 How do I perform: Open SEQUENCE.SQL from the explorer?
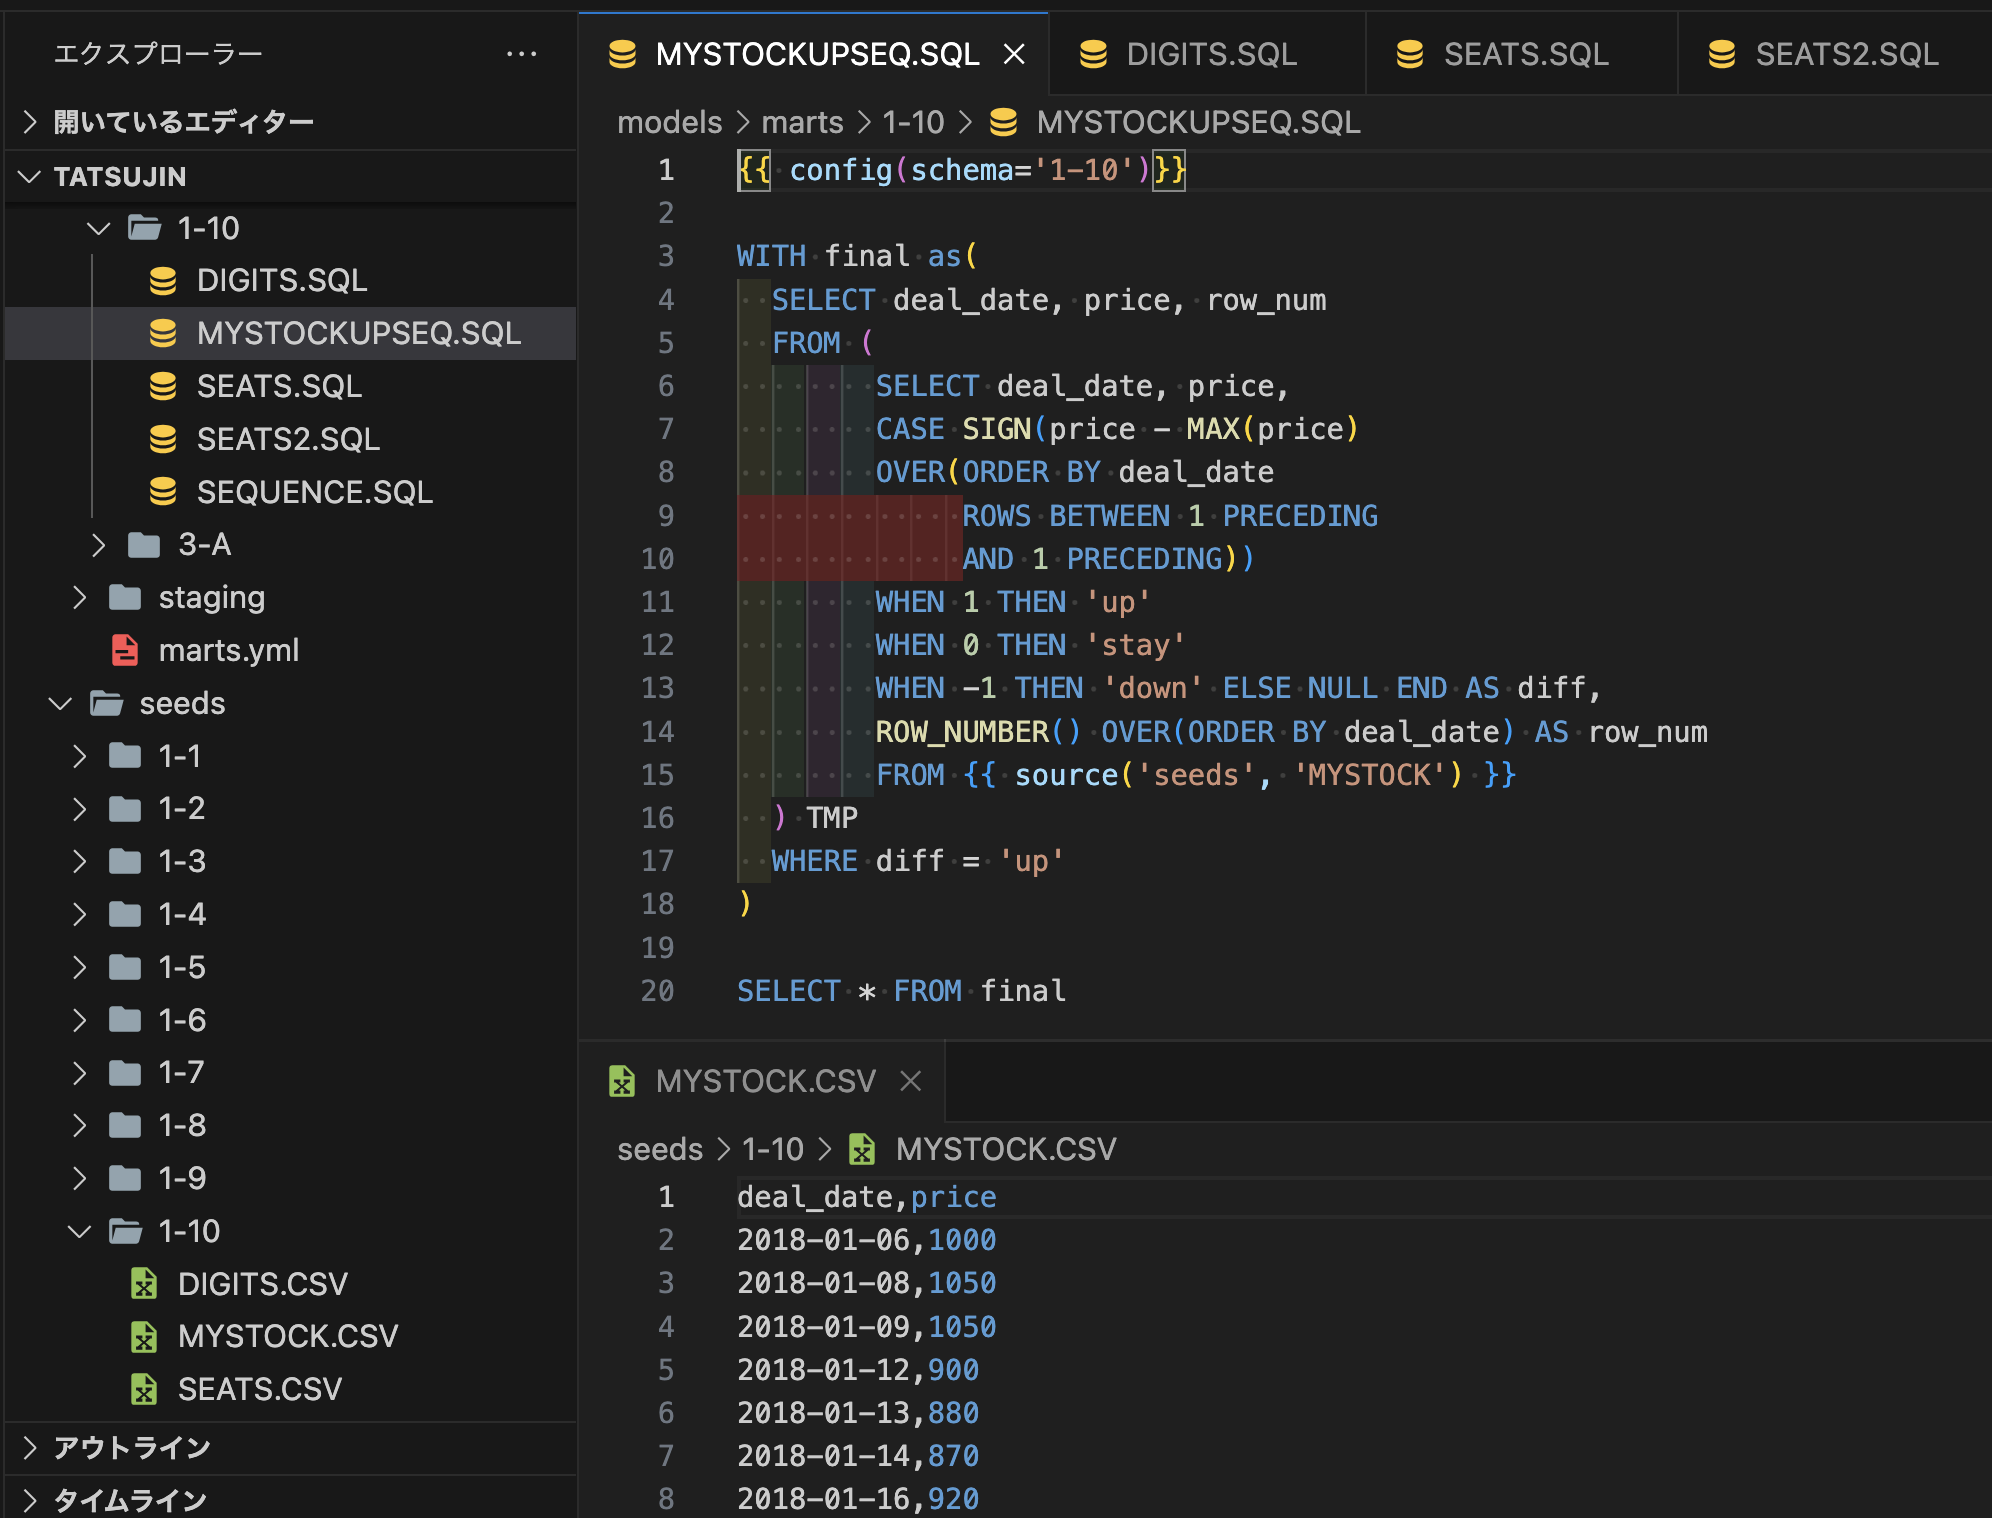pyautogui.click(x=312, y=491)
